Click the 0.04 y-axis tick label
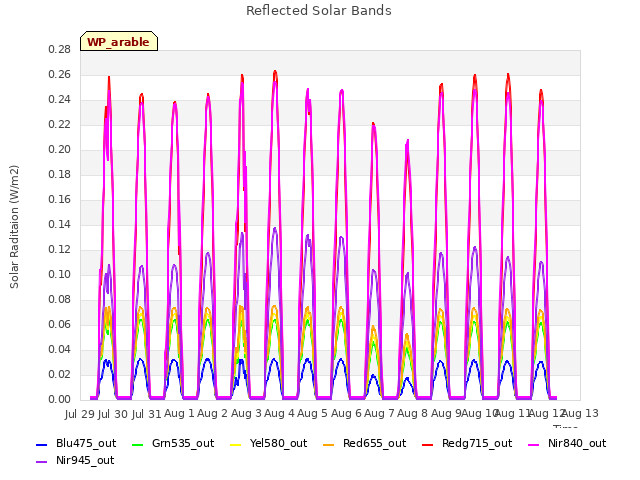This screenshot has width=640, height=480. [59, 349]
